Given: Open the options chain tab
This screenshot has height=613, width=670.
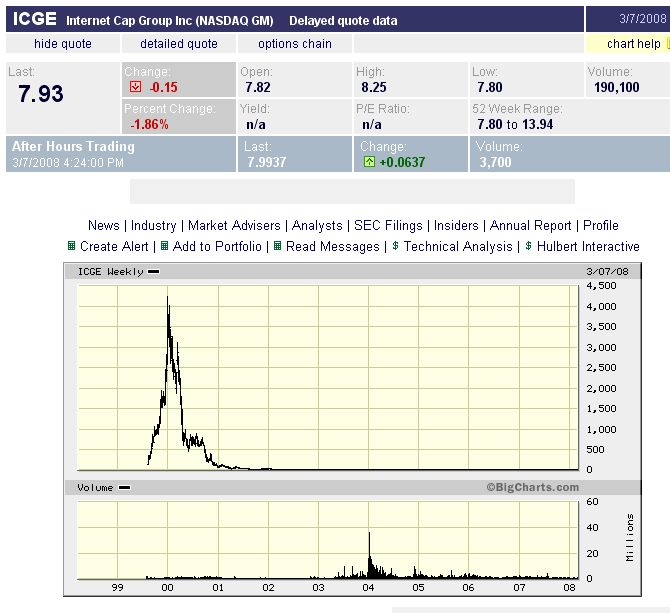Looking at the screenshot, I should pyautogui.click(x=295, y=44).
